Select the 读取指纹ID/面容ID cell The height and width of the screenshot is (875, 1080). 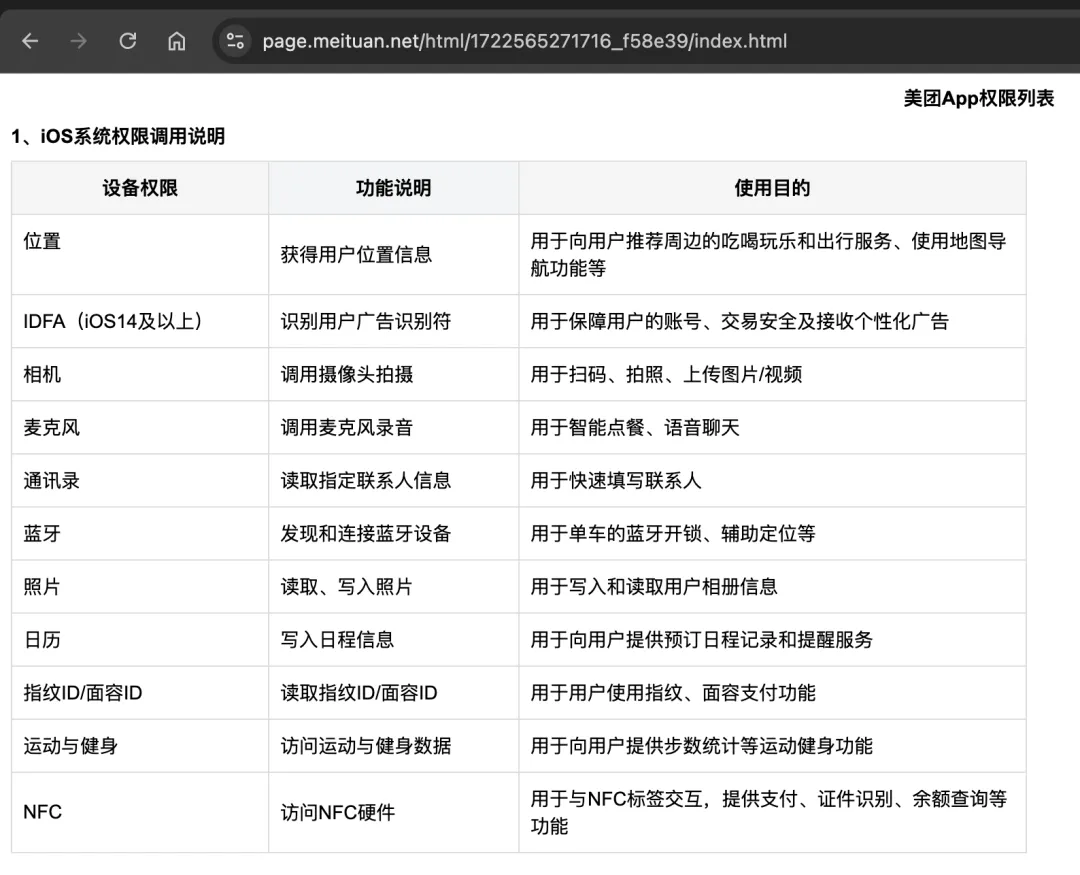click(393, 692)
